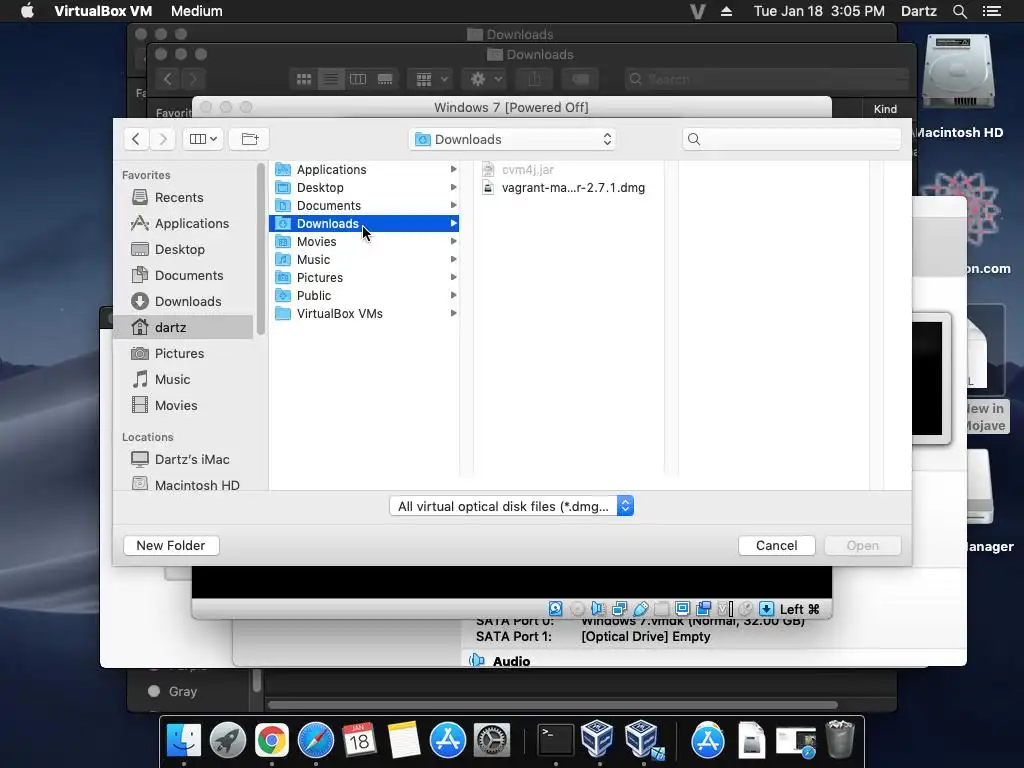Screen dimensions: 1024x768
Task: Open Notification Center in menu bar
Action: tap(991, 11)
